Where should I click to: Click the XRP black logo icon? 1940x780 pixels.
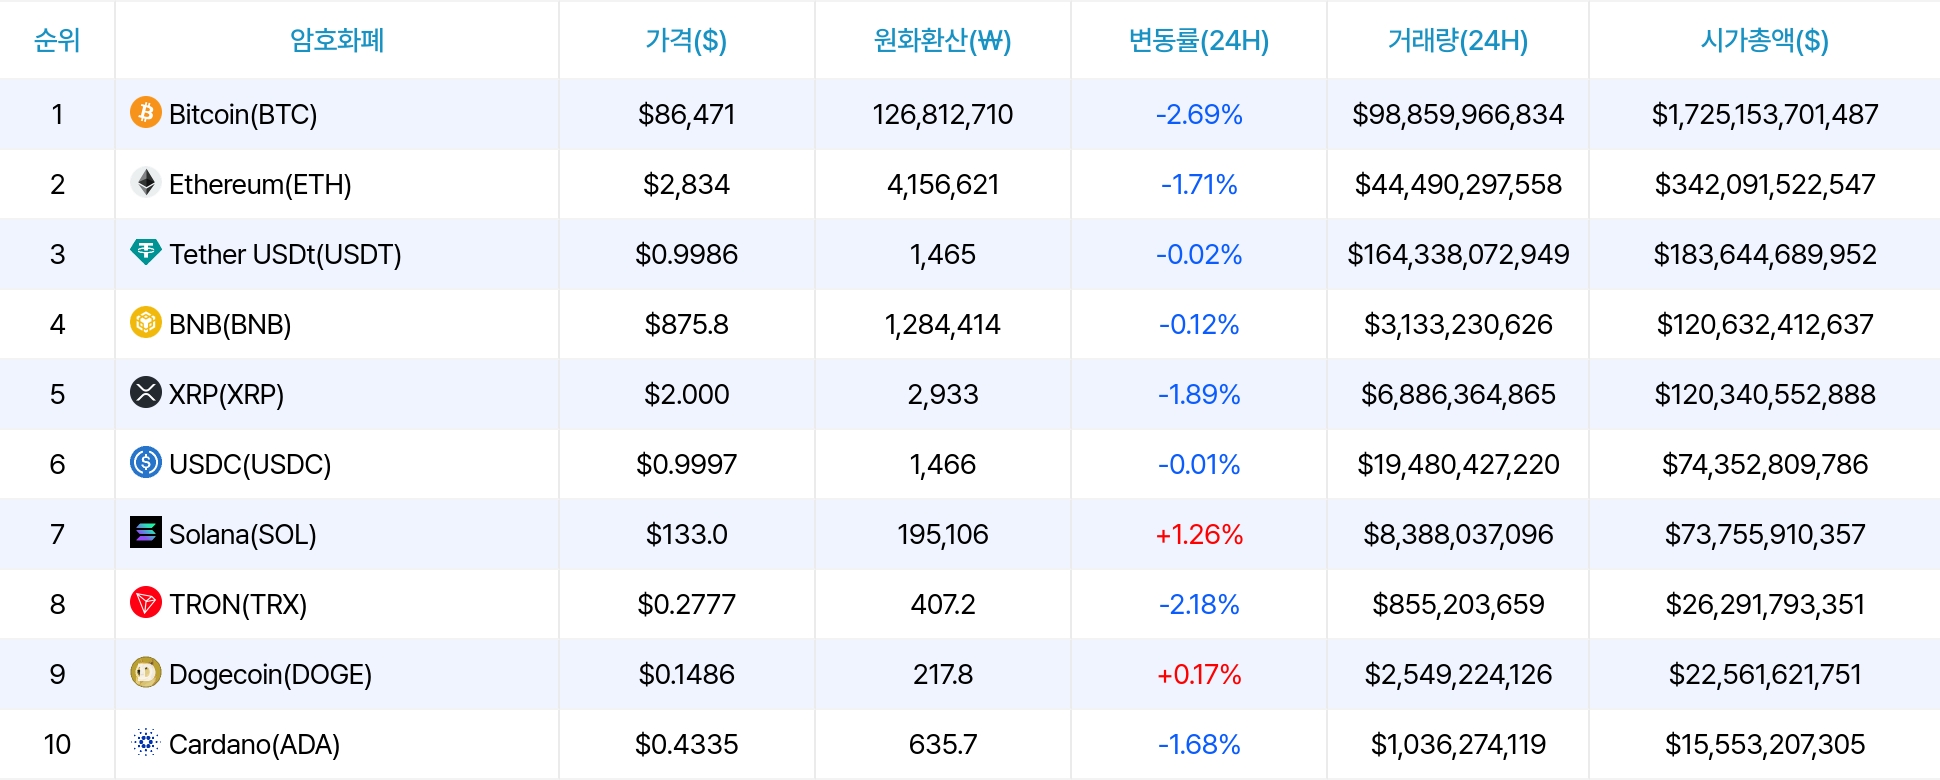(146, 392)
